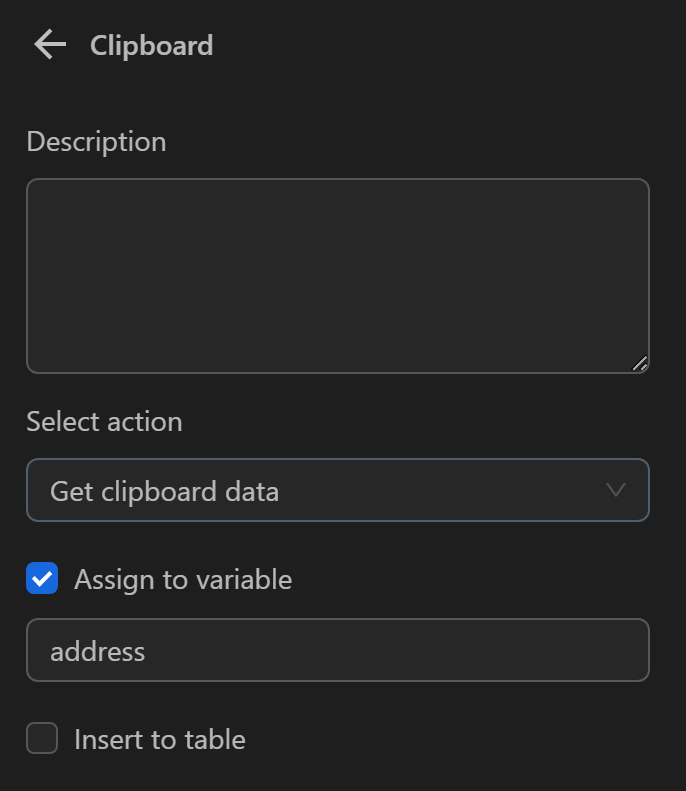Enable the Insert to table checkbox
686x791 pixels.
pyautogui.click(x=42, y=739)
